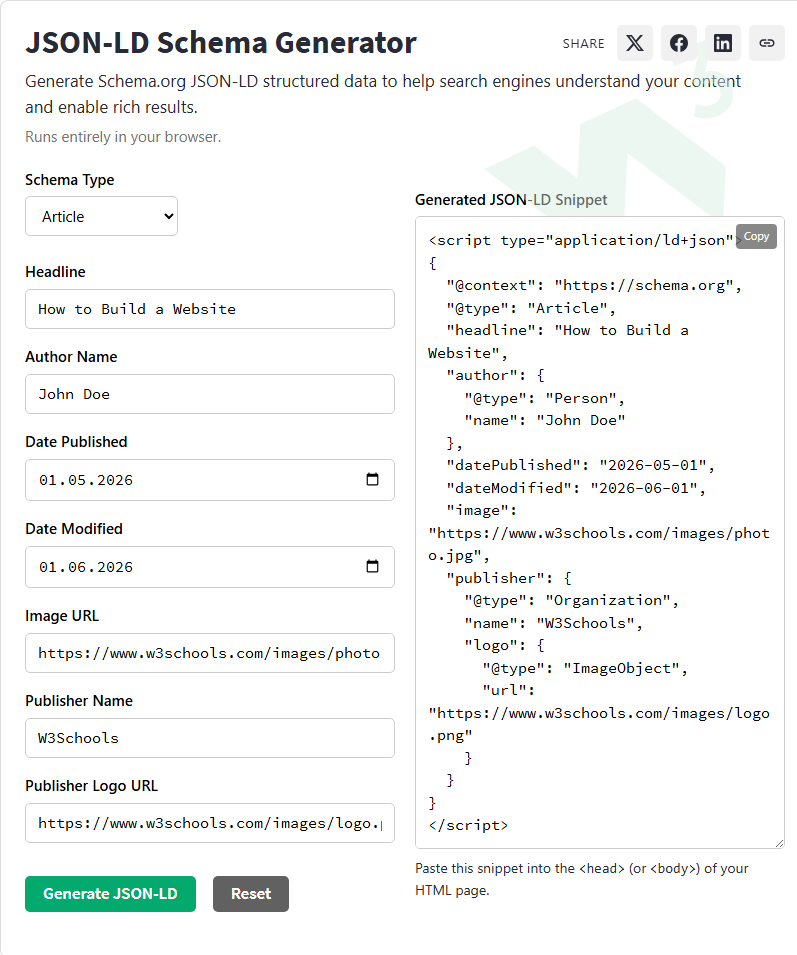Grab the snippet textarea resize handle

pyautogui.click(x=779, y=843)
